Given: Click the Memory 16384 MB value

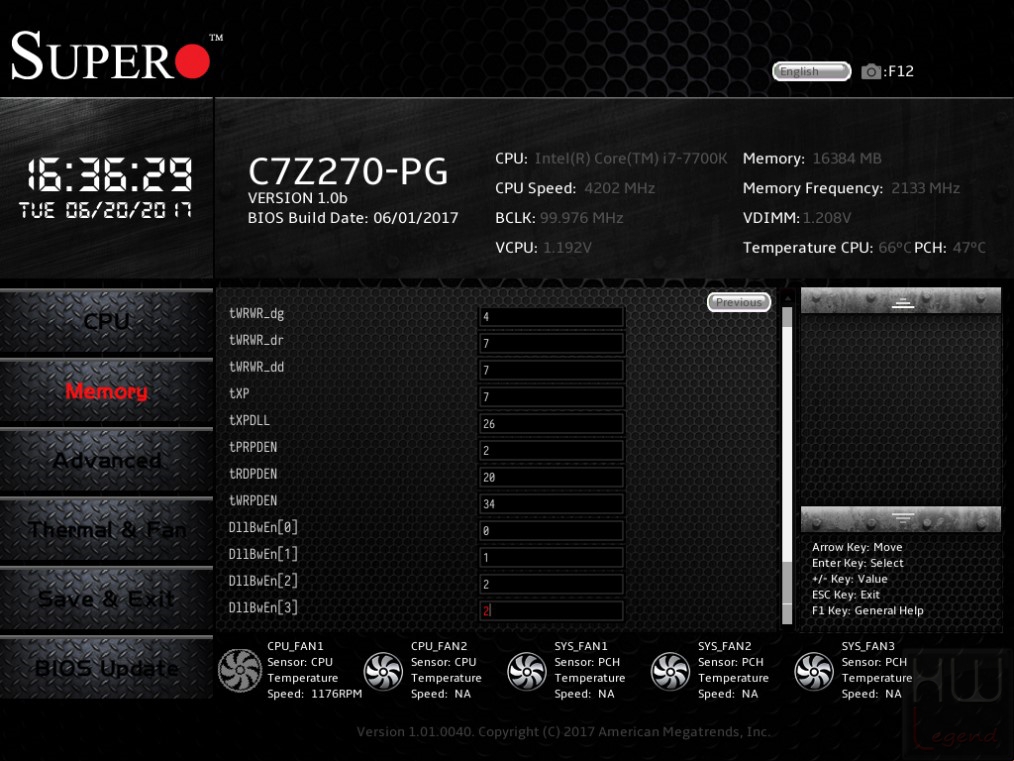Looking at the screenshot, I should pos(847,158).
